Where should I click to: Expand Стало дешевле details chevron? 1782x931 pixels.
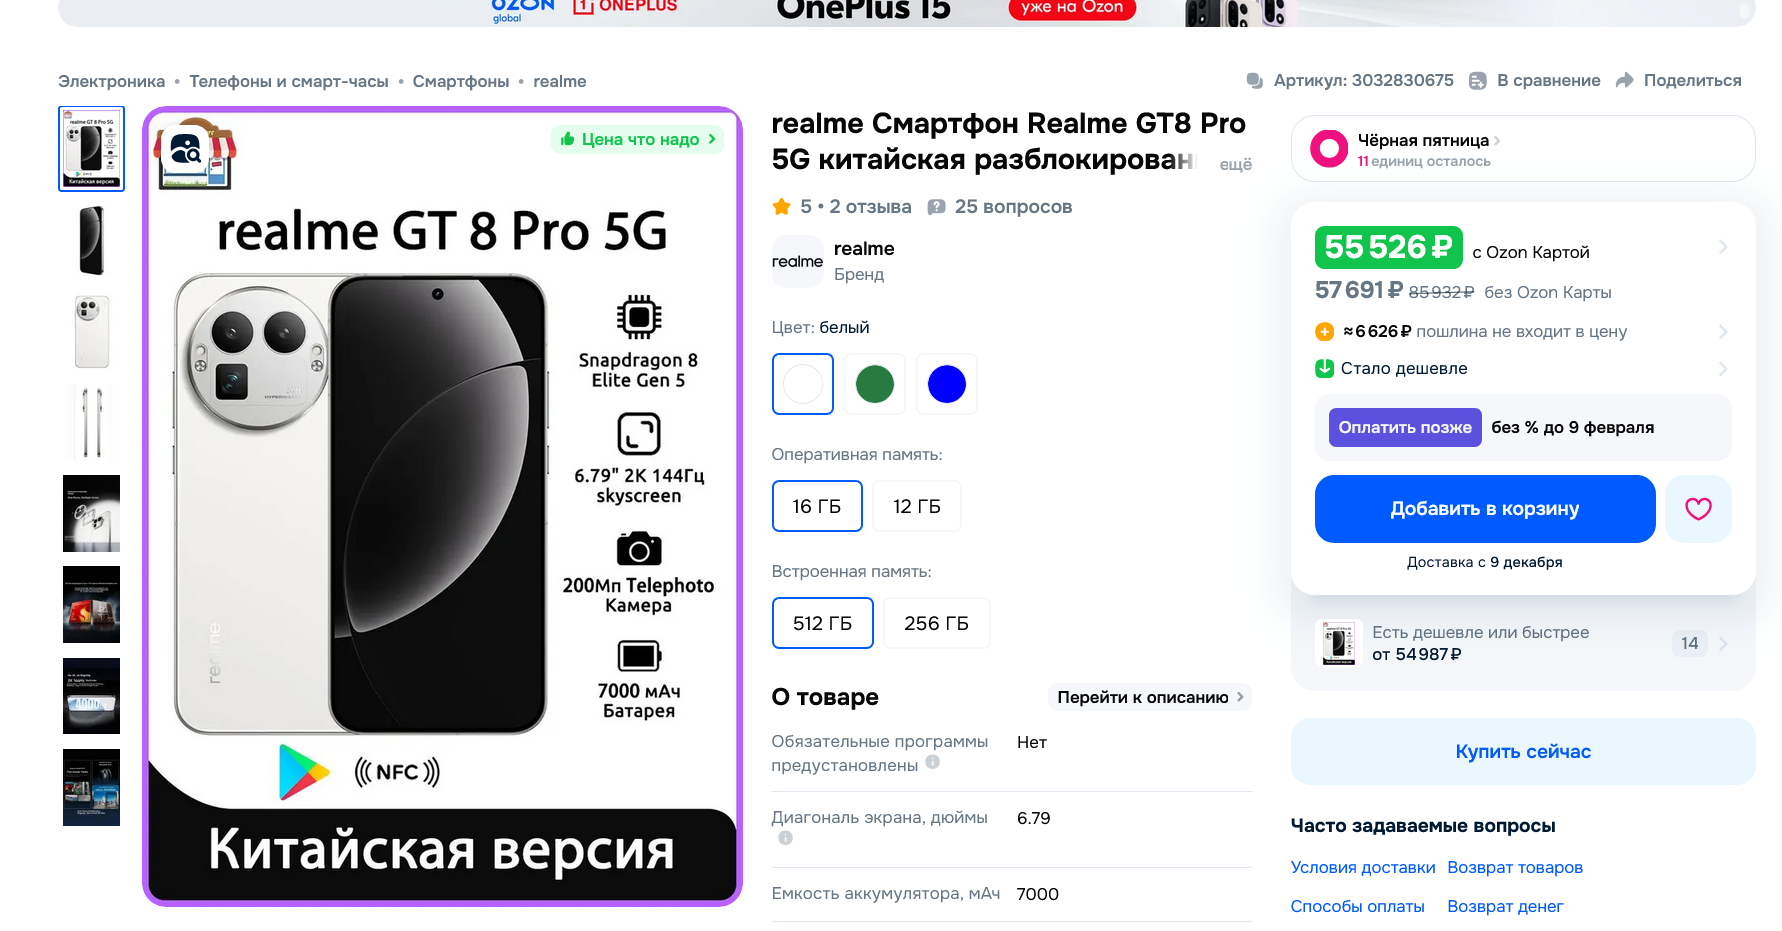tap(1722, 369)
